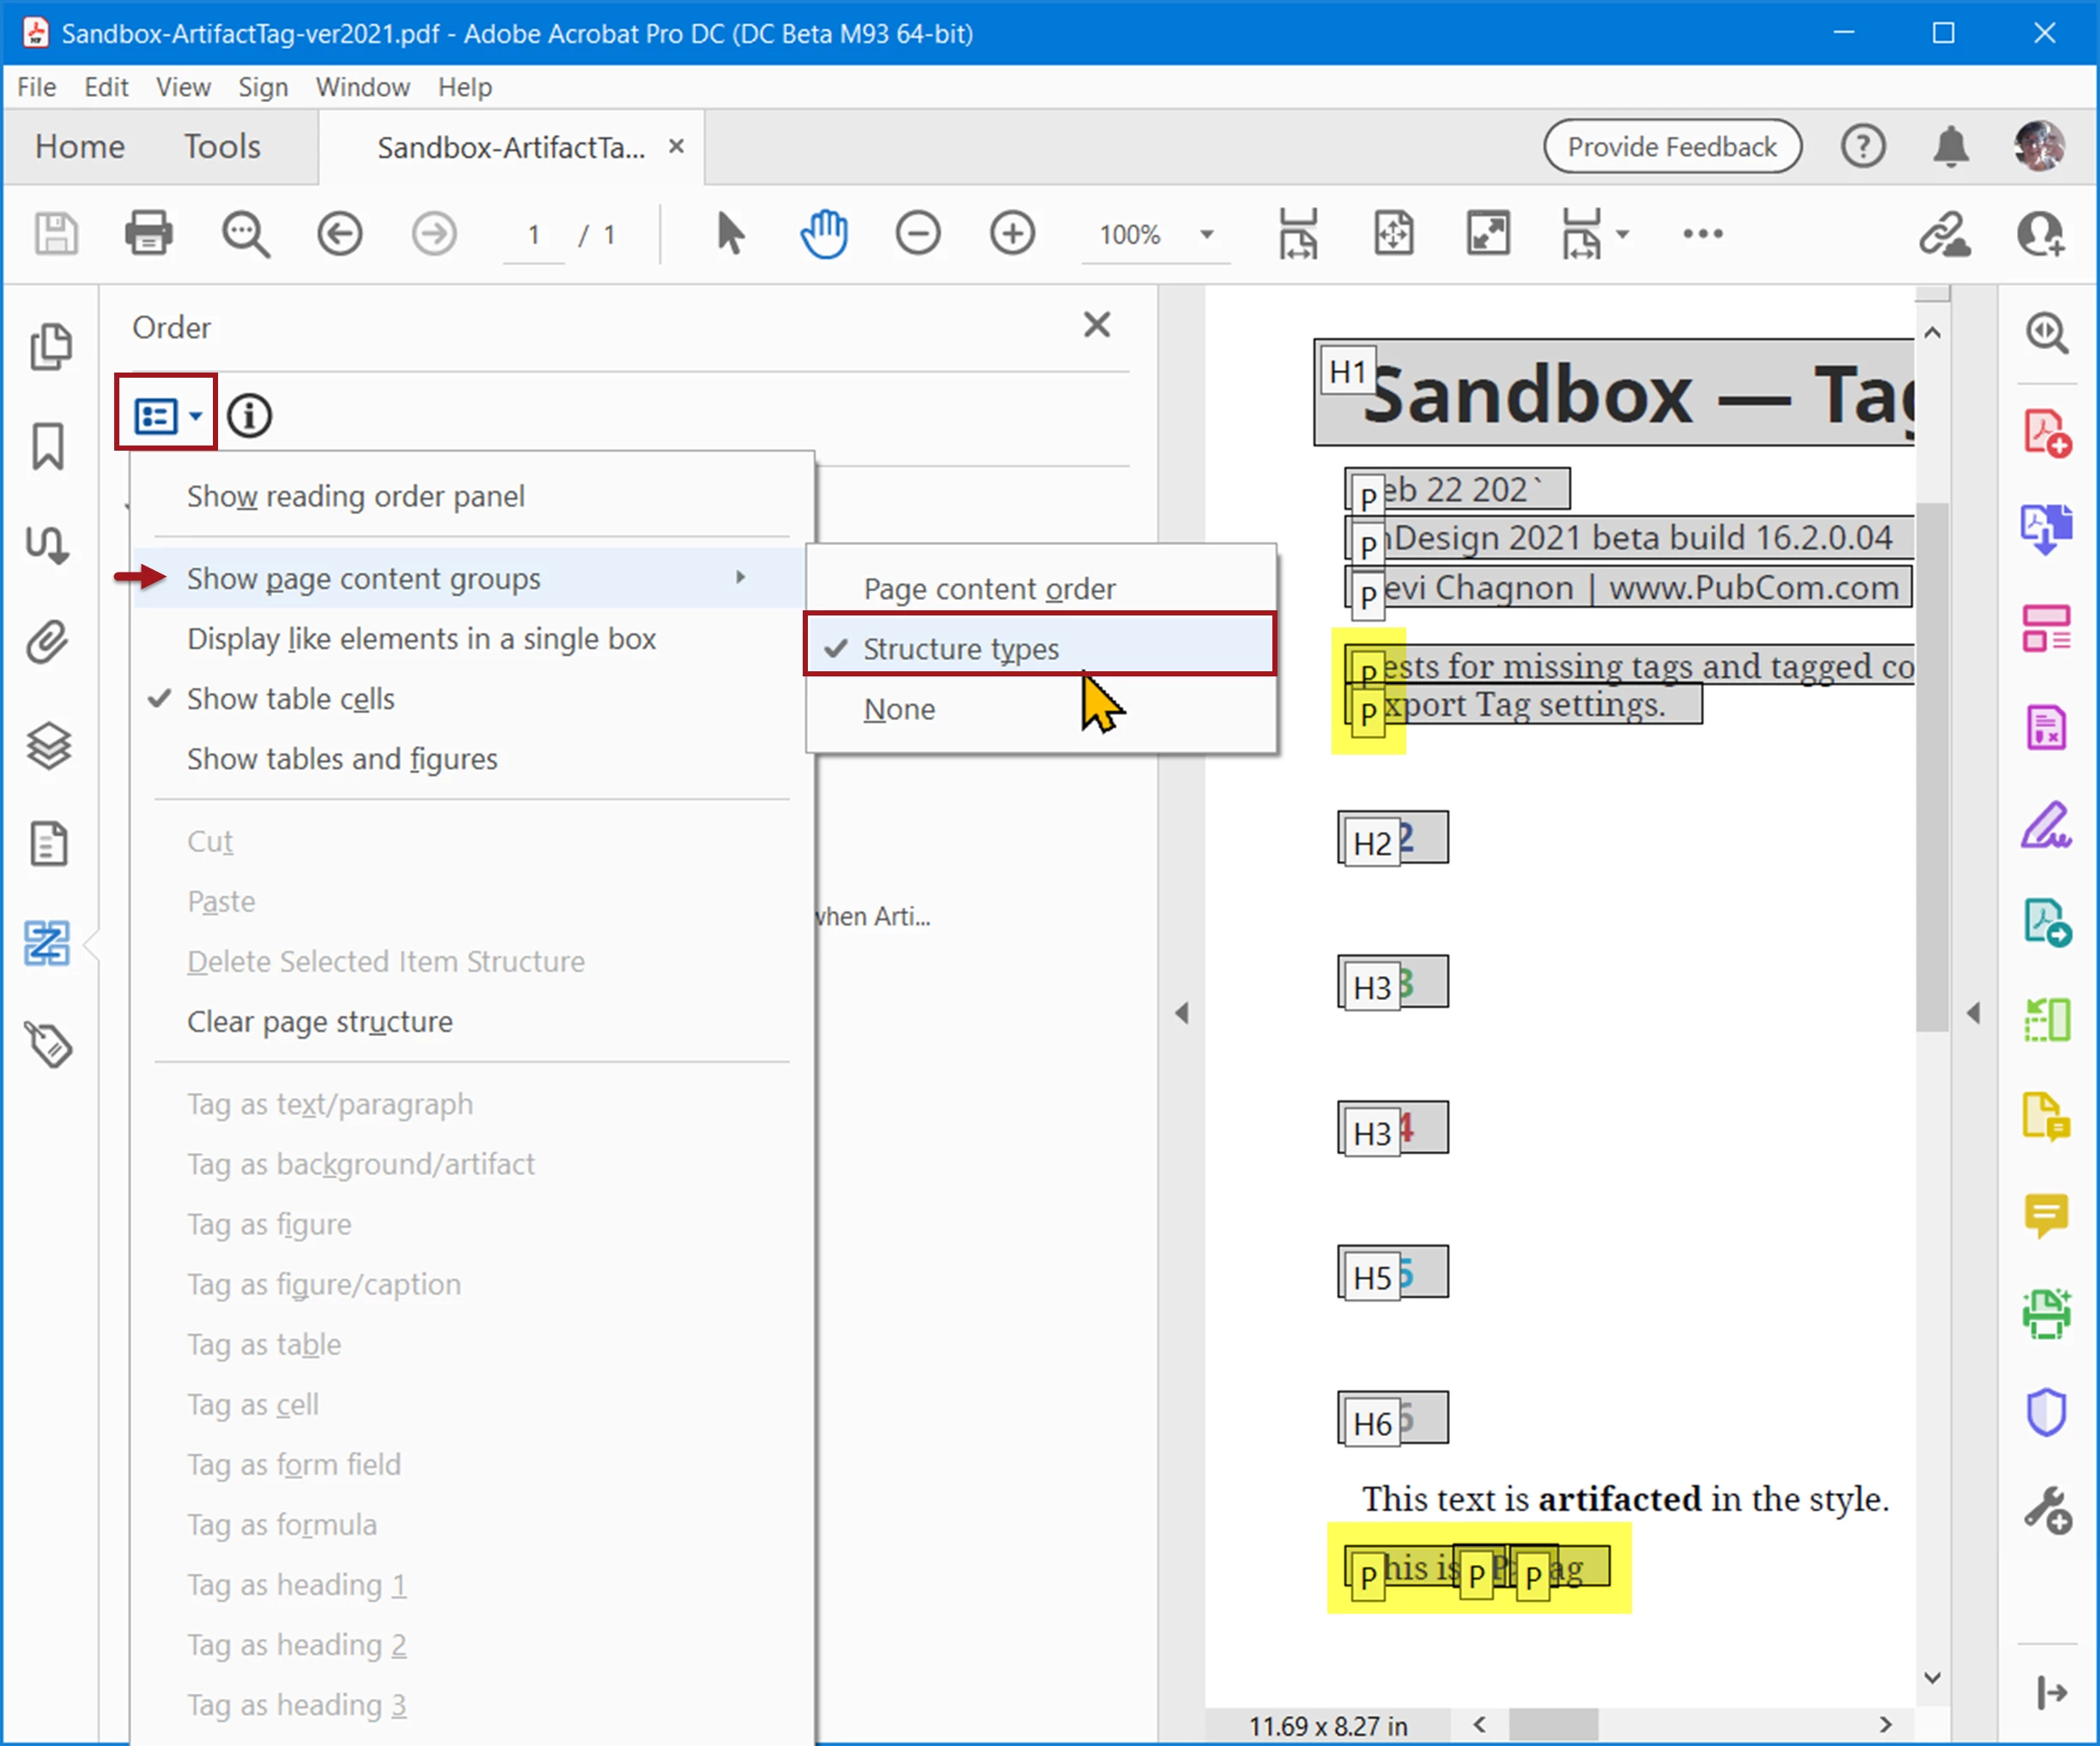Image resolution: width=2100 pixels, height=1746 pixels.
Task: Open the Create PDF tool in right pane
Action: pyautogui.click(x=2046, y=433)
